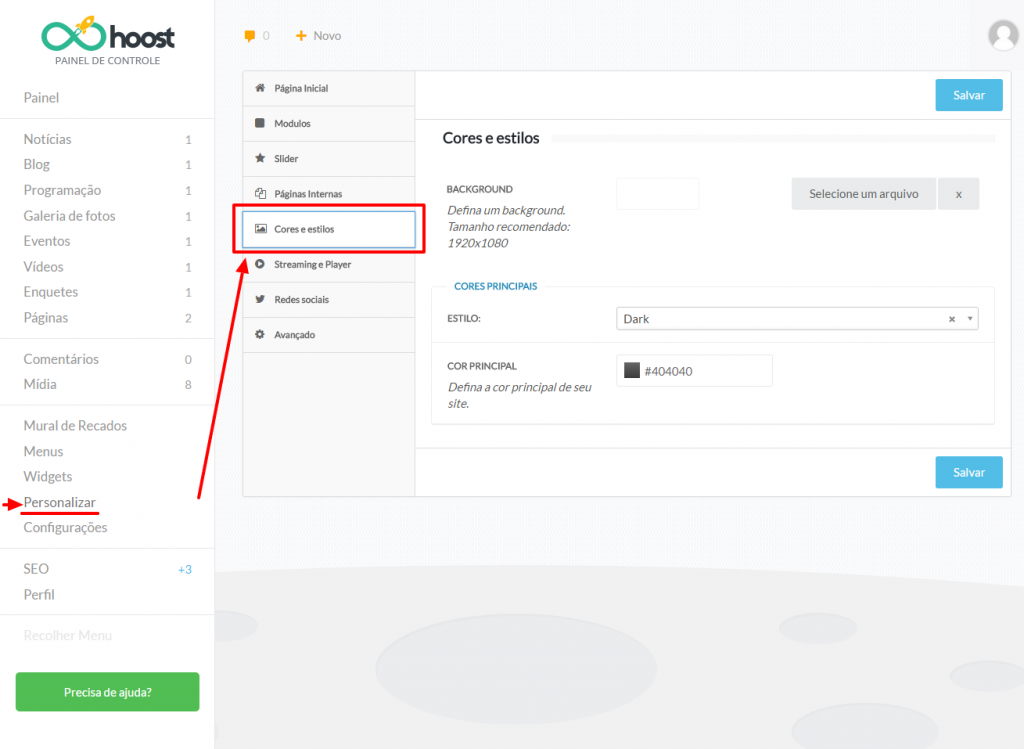Open the user avatar in the top corner
The height and width of the screenshot is (749, 1024).
pos(1003,35)
